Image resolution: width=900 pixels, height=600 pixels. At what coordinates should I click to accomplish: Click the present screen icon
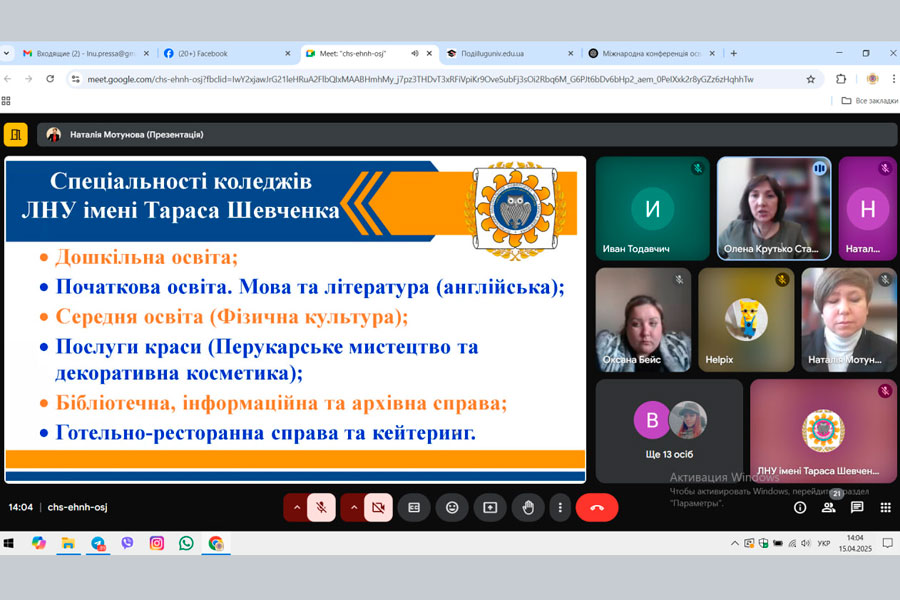pos(490,507)
